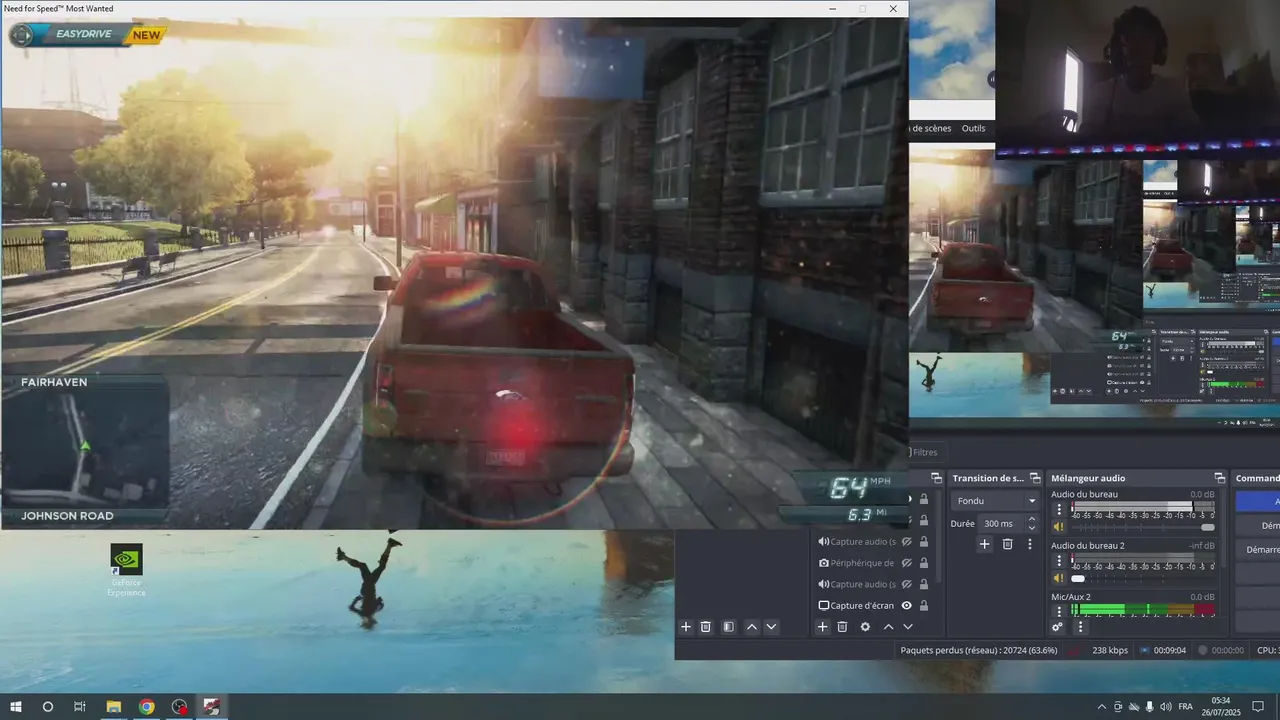This screenshot has width=1280, height=720.
Task: Undock the Sources panel
Action: click(936, 478)
